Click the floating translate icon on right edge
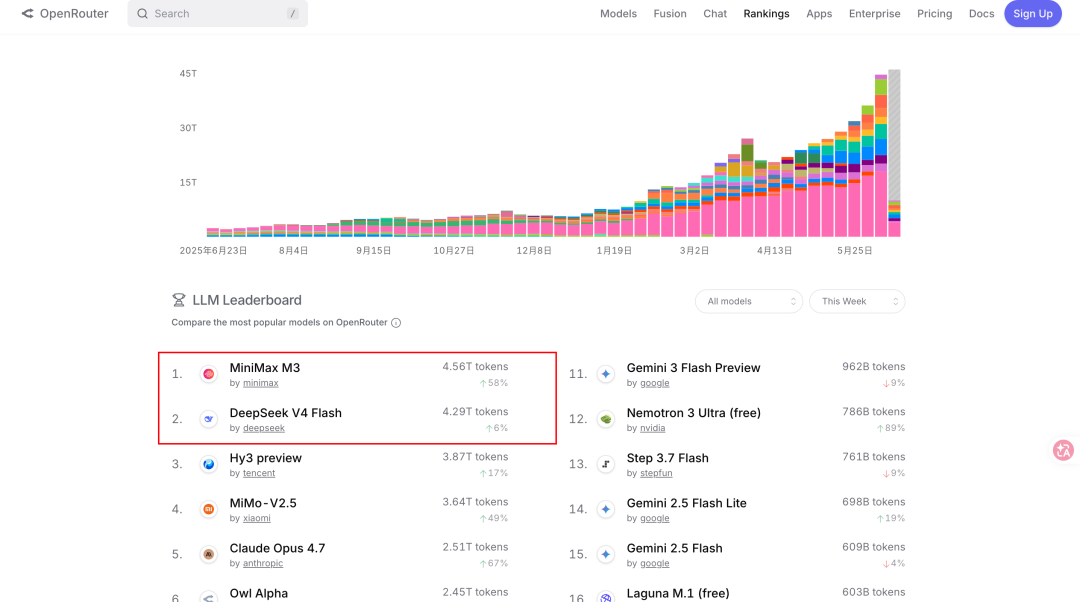Screen dimensions: 1080x602 (x=1063, y=450)
